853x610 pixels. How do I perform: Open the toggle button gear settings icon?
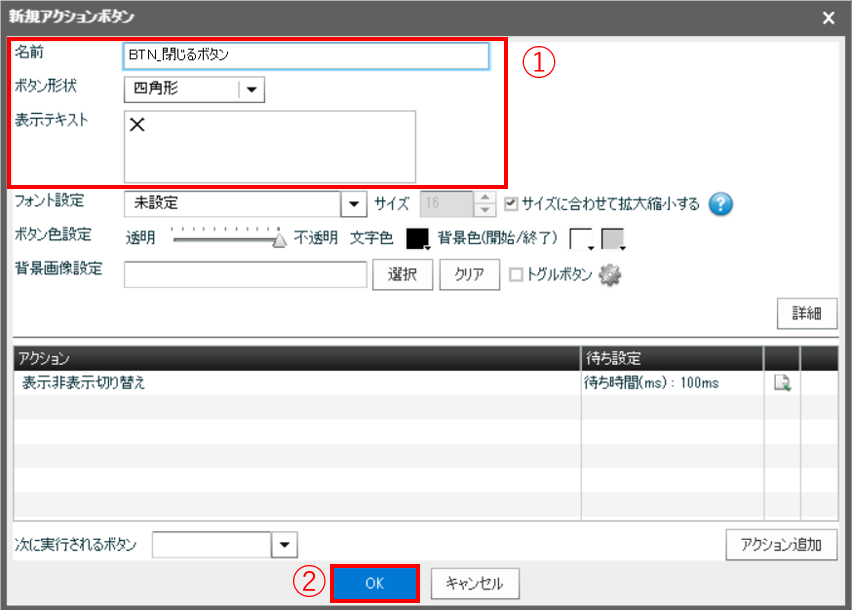tap(610, 275)
